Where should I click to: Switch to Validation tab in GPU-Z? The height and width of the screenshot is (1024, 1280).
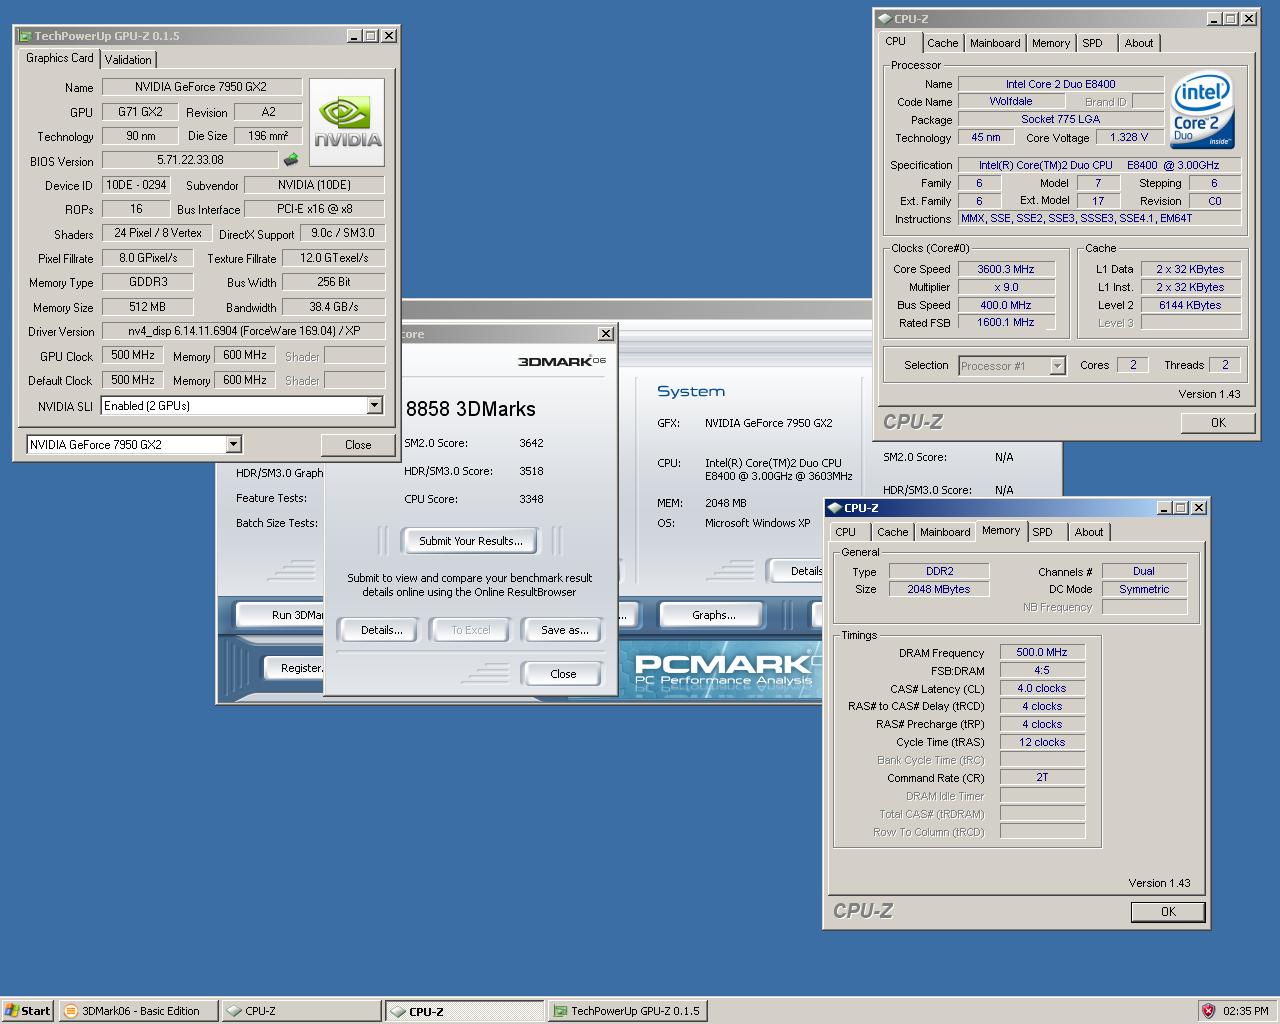(x=128, y=59)
